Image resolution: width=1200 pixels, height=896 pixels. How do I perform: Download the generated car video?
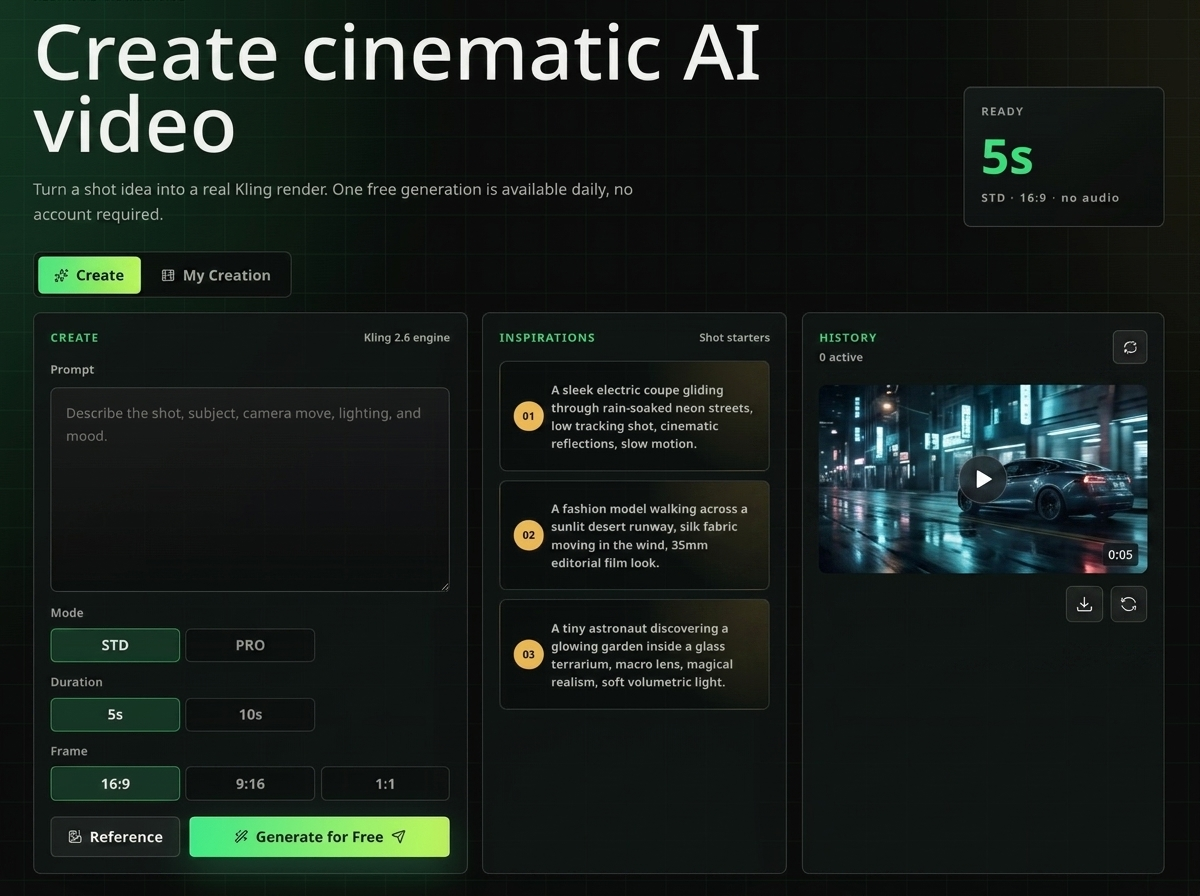[1084, 604]
